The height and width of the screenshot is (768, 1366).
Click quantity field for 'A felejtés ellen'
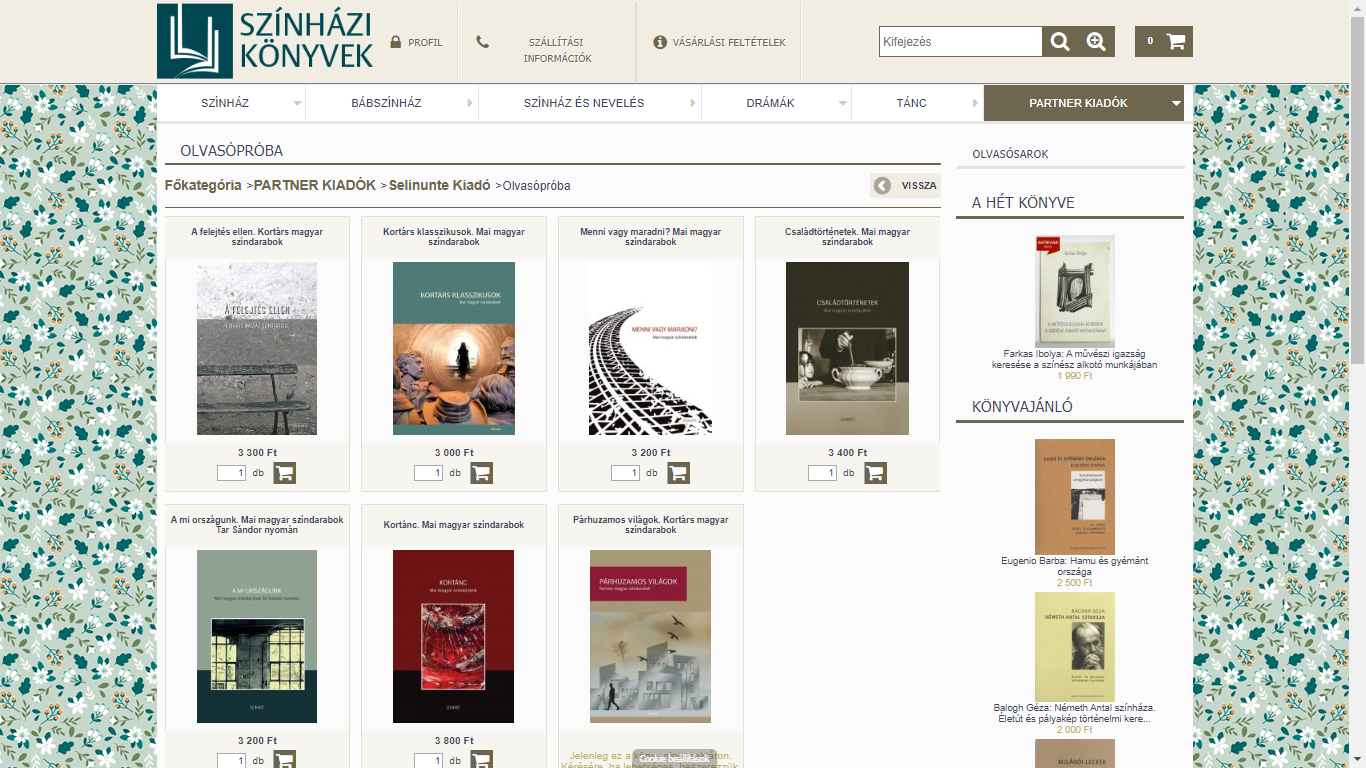coord(231,473)
